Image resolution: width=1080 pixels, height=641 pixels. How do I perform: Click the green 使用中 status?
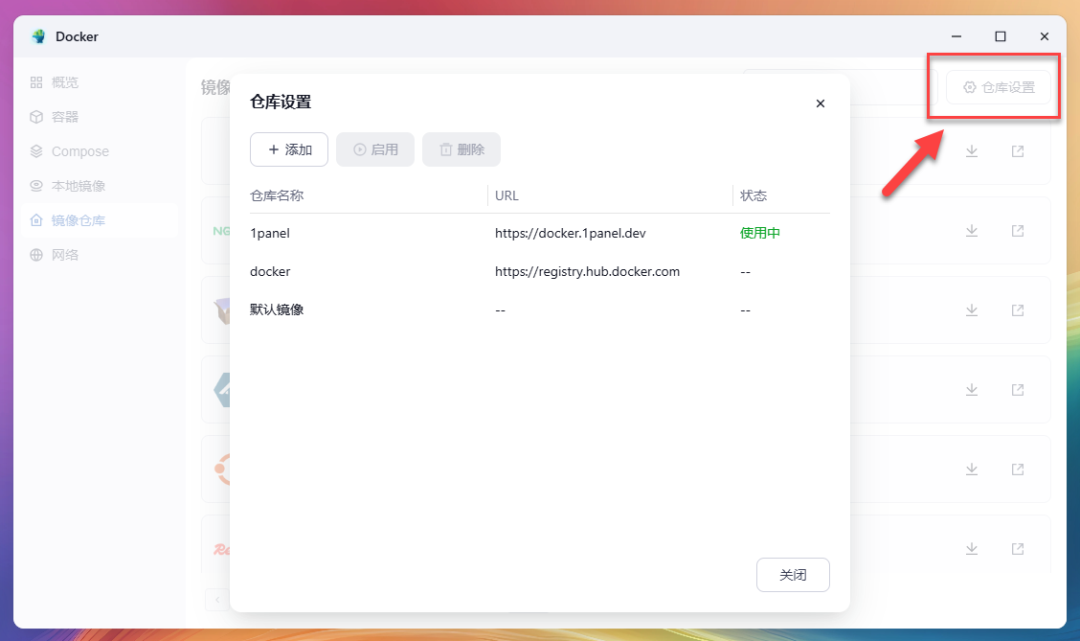[760, 233]
